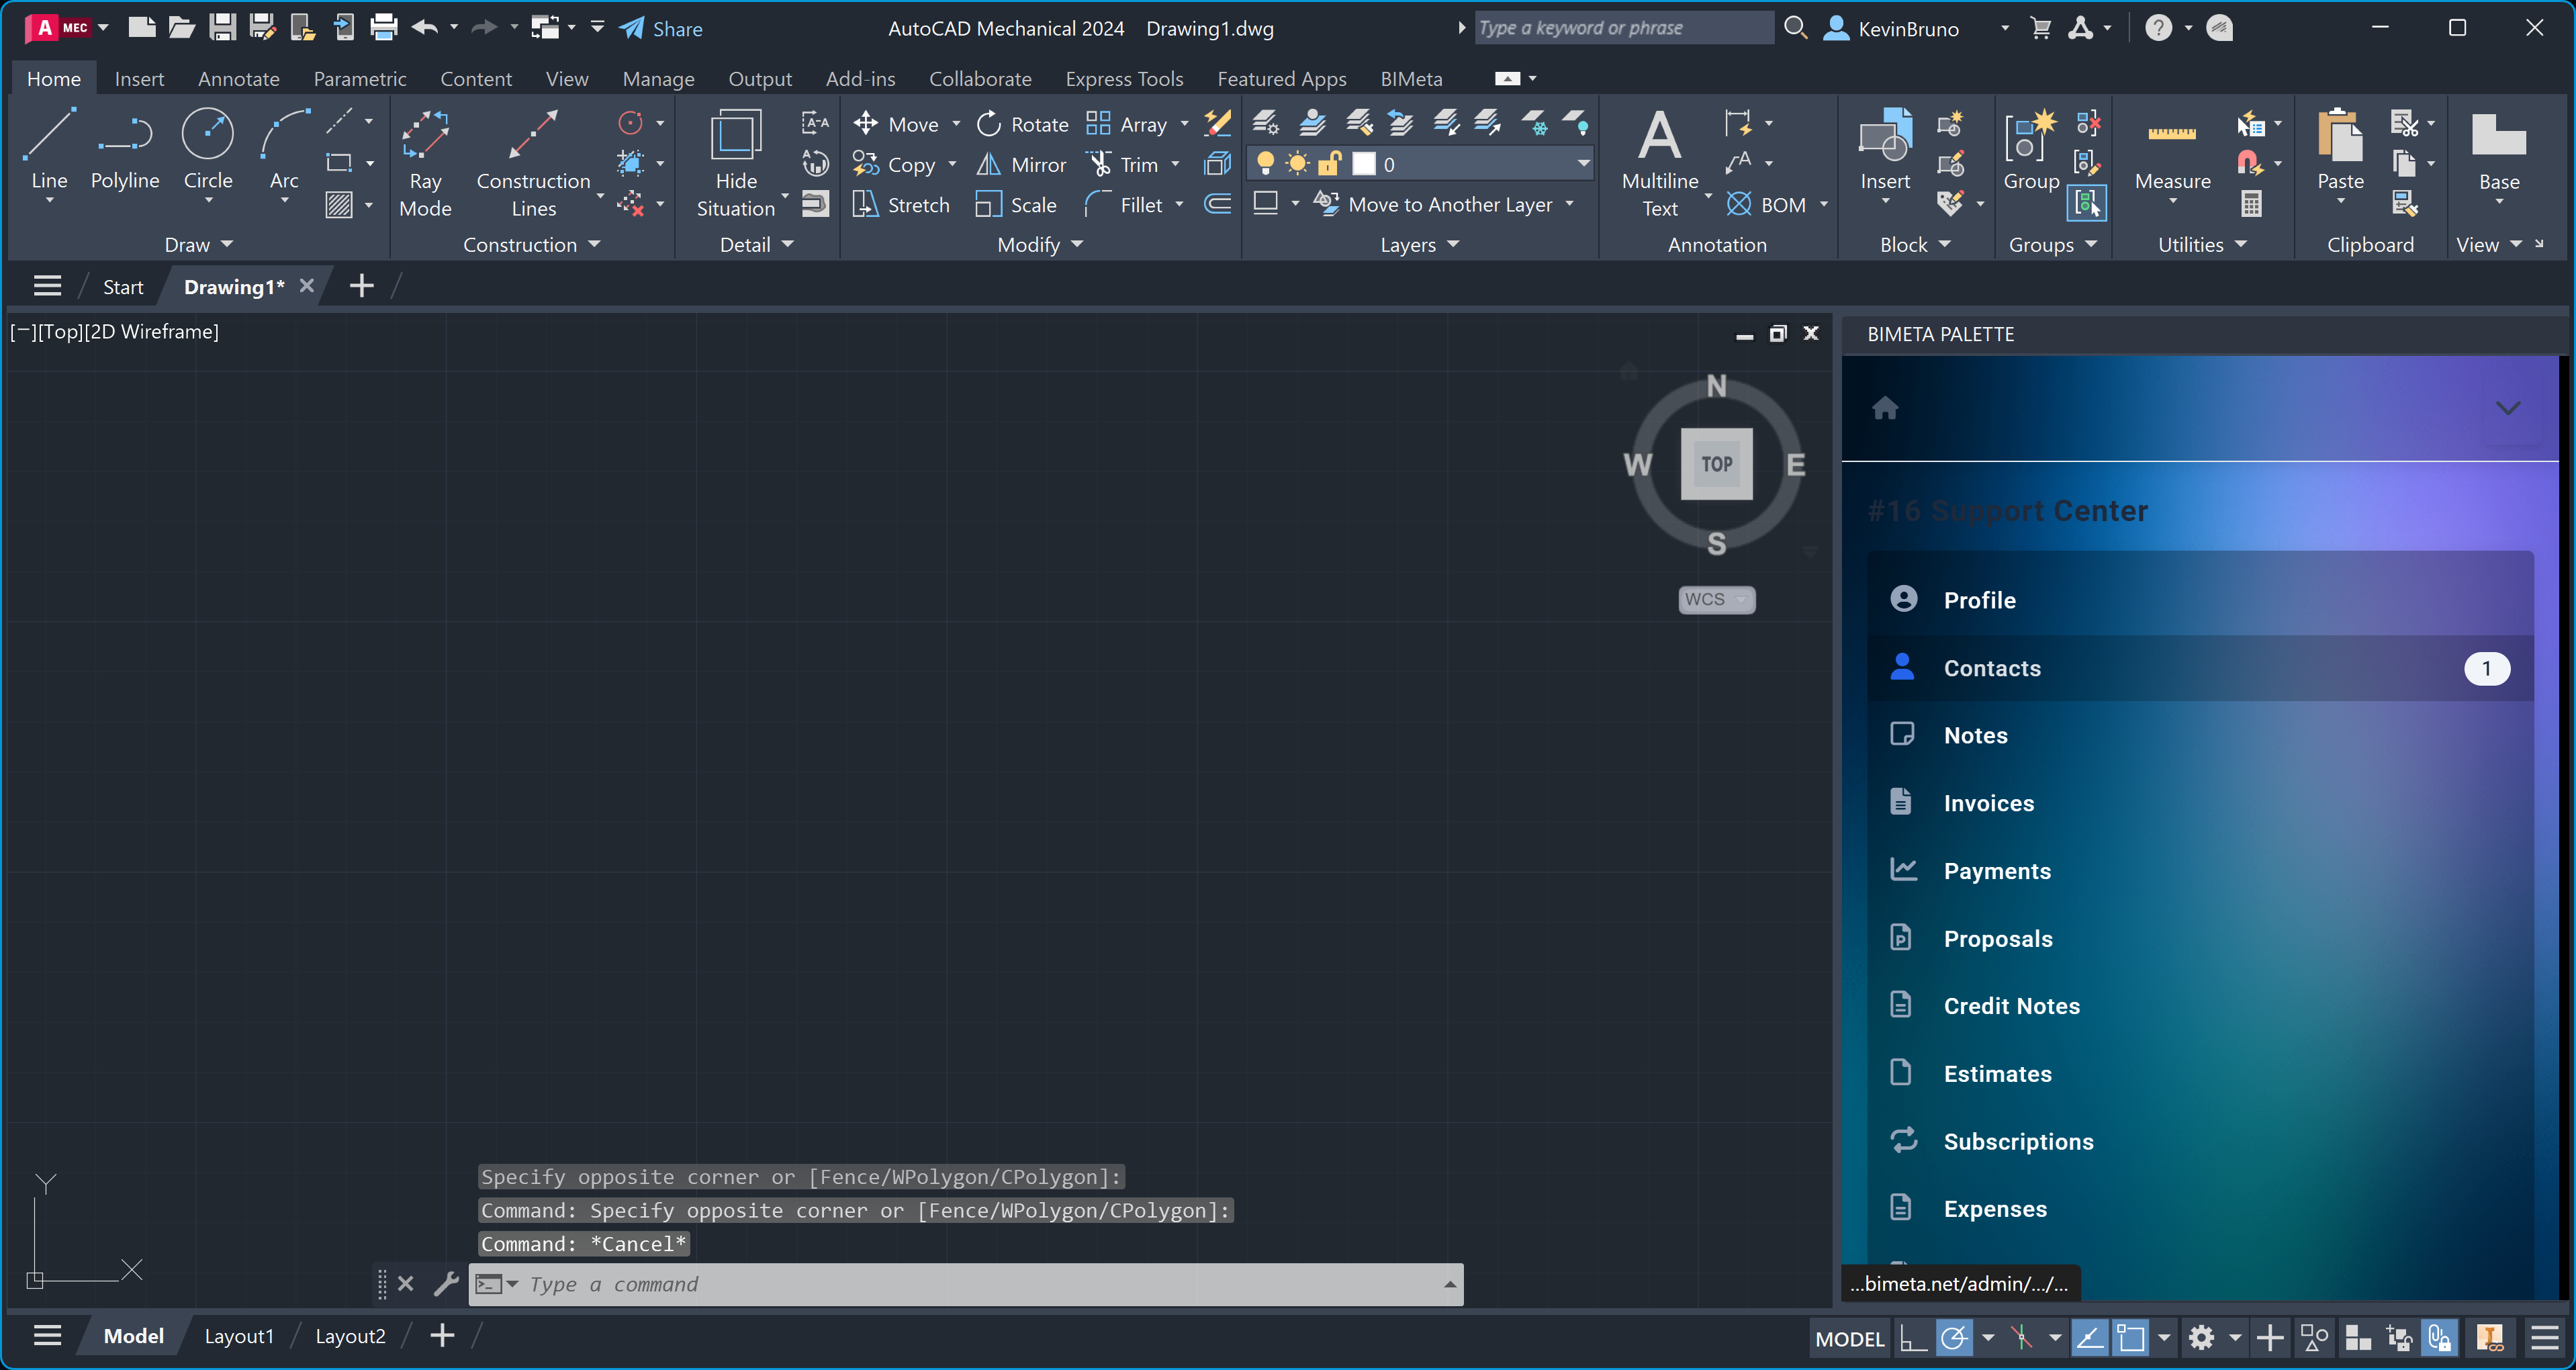Toggle 2D object snap in status bar

[x=2130, y=1338]
